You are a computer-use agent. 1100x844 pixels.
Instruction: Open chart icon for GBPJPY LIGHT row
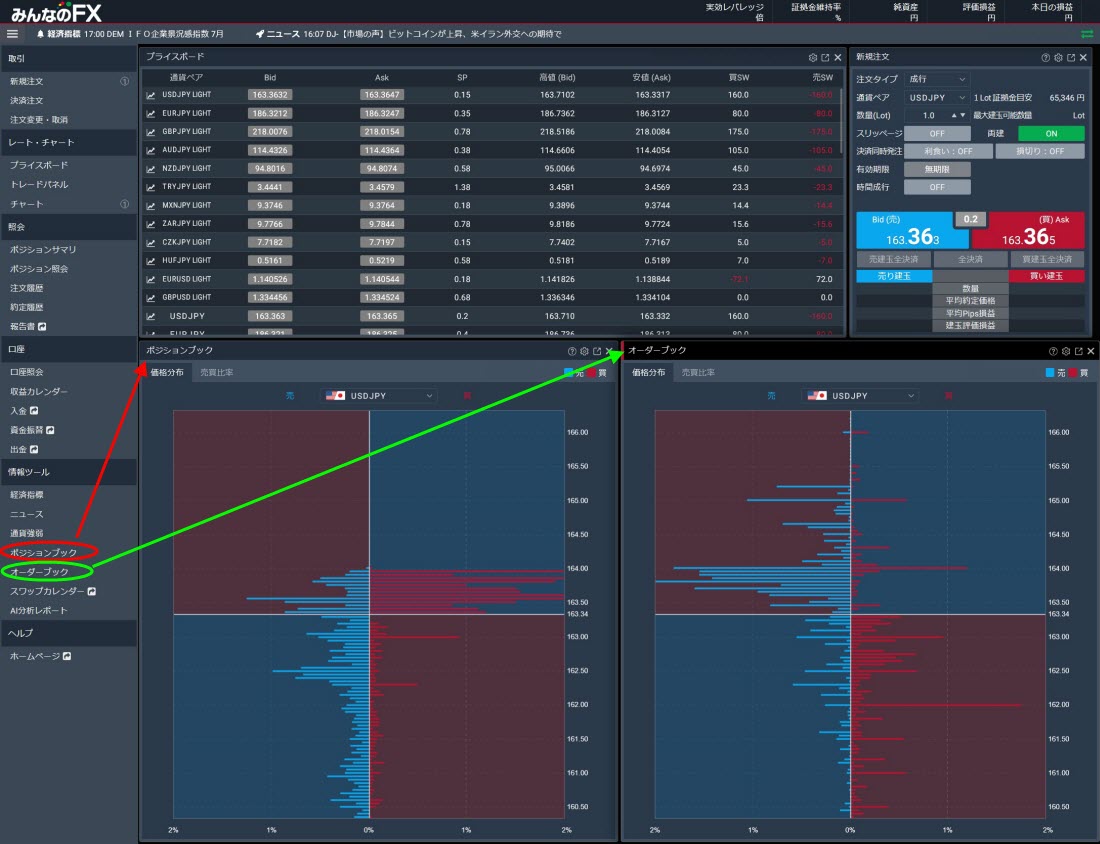[x=151, y=132]
